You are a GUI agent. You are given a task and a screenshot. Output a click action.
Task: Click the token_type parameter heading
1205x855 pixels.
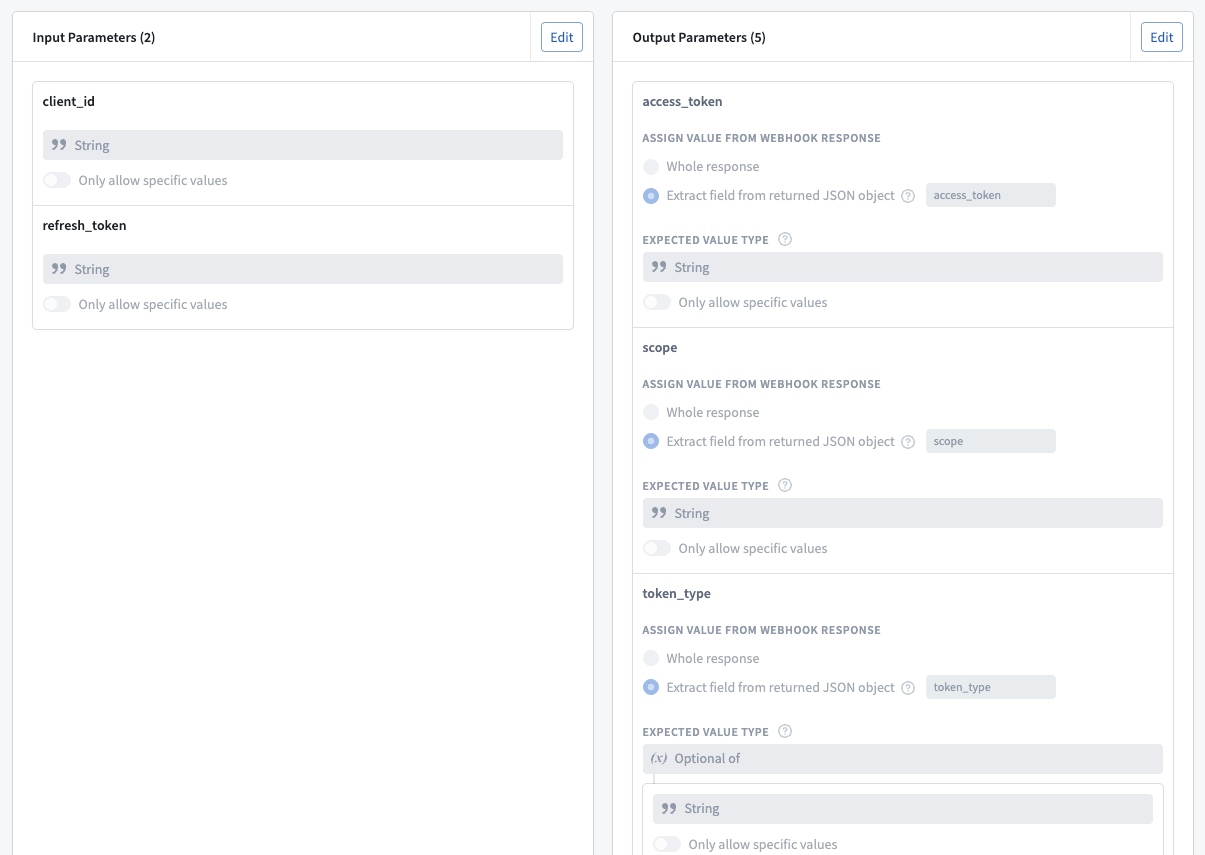[x=677, y=593]
